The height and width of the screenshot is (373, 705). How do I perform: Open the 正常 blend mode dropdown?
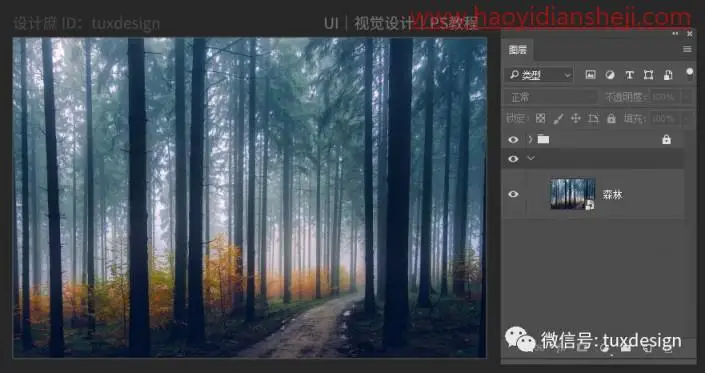pos(552,97)
